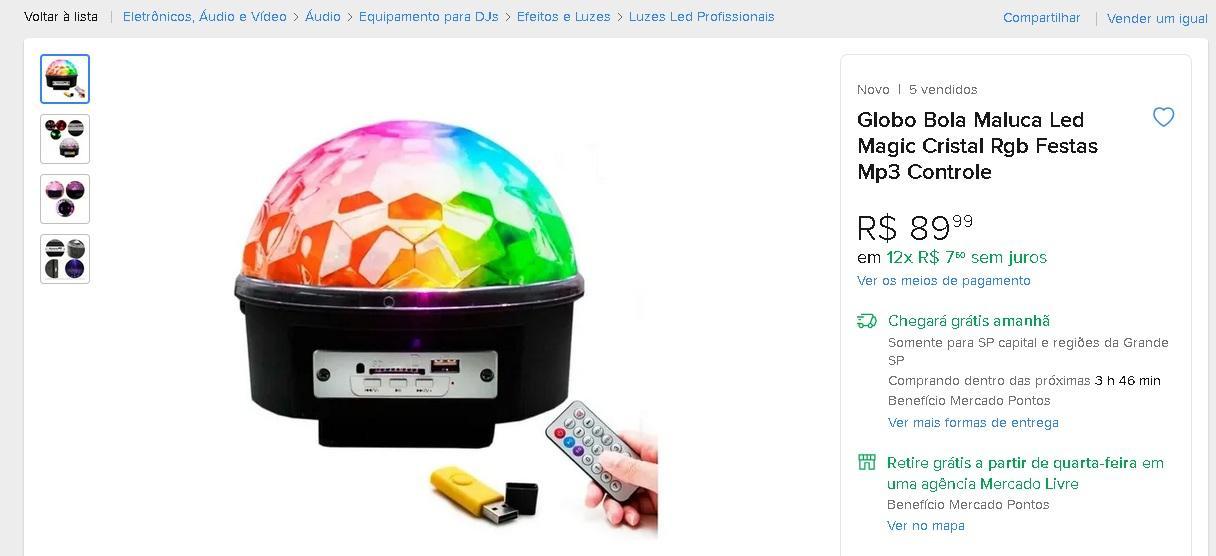This screenshot has height=556, width=1216.
Task: Click the Ver no mapa link
Action: (x=926, y=526)
